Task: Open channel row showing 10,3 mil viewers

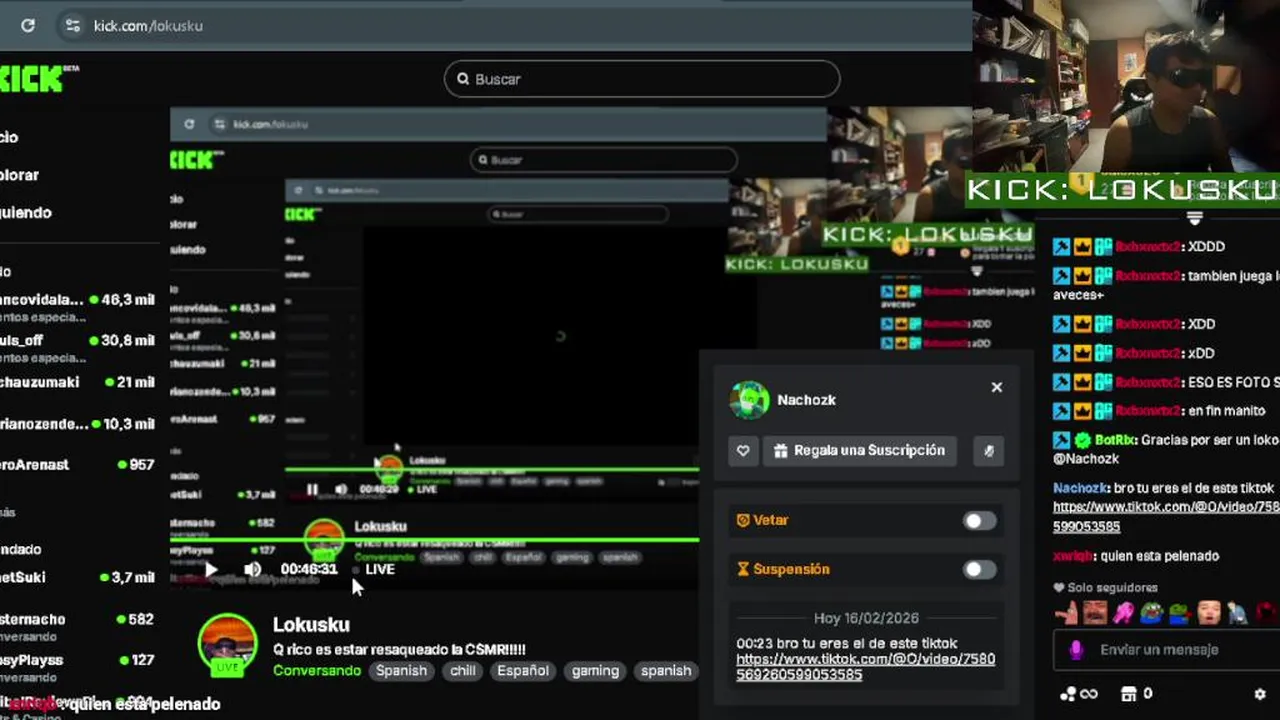Action: coord(77,424)
